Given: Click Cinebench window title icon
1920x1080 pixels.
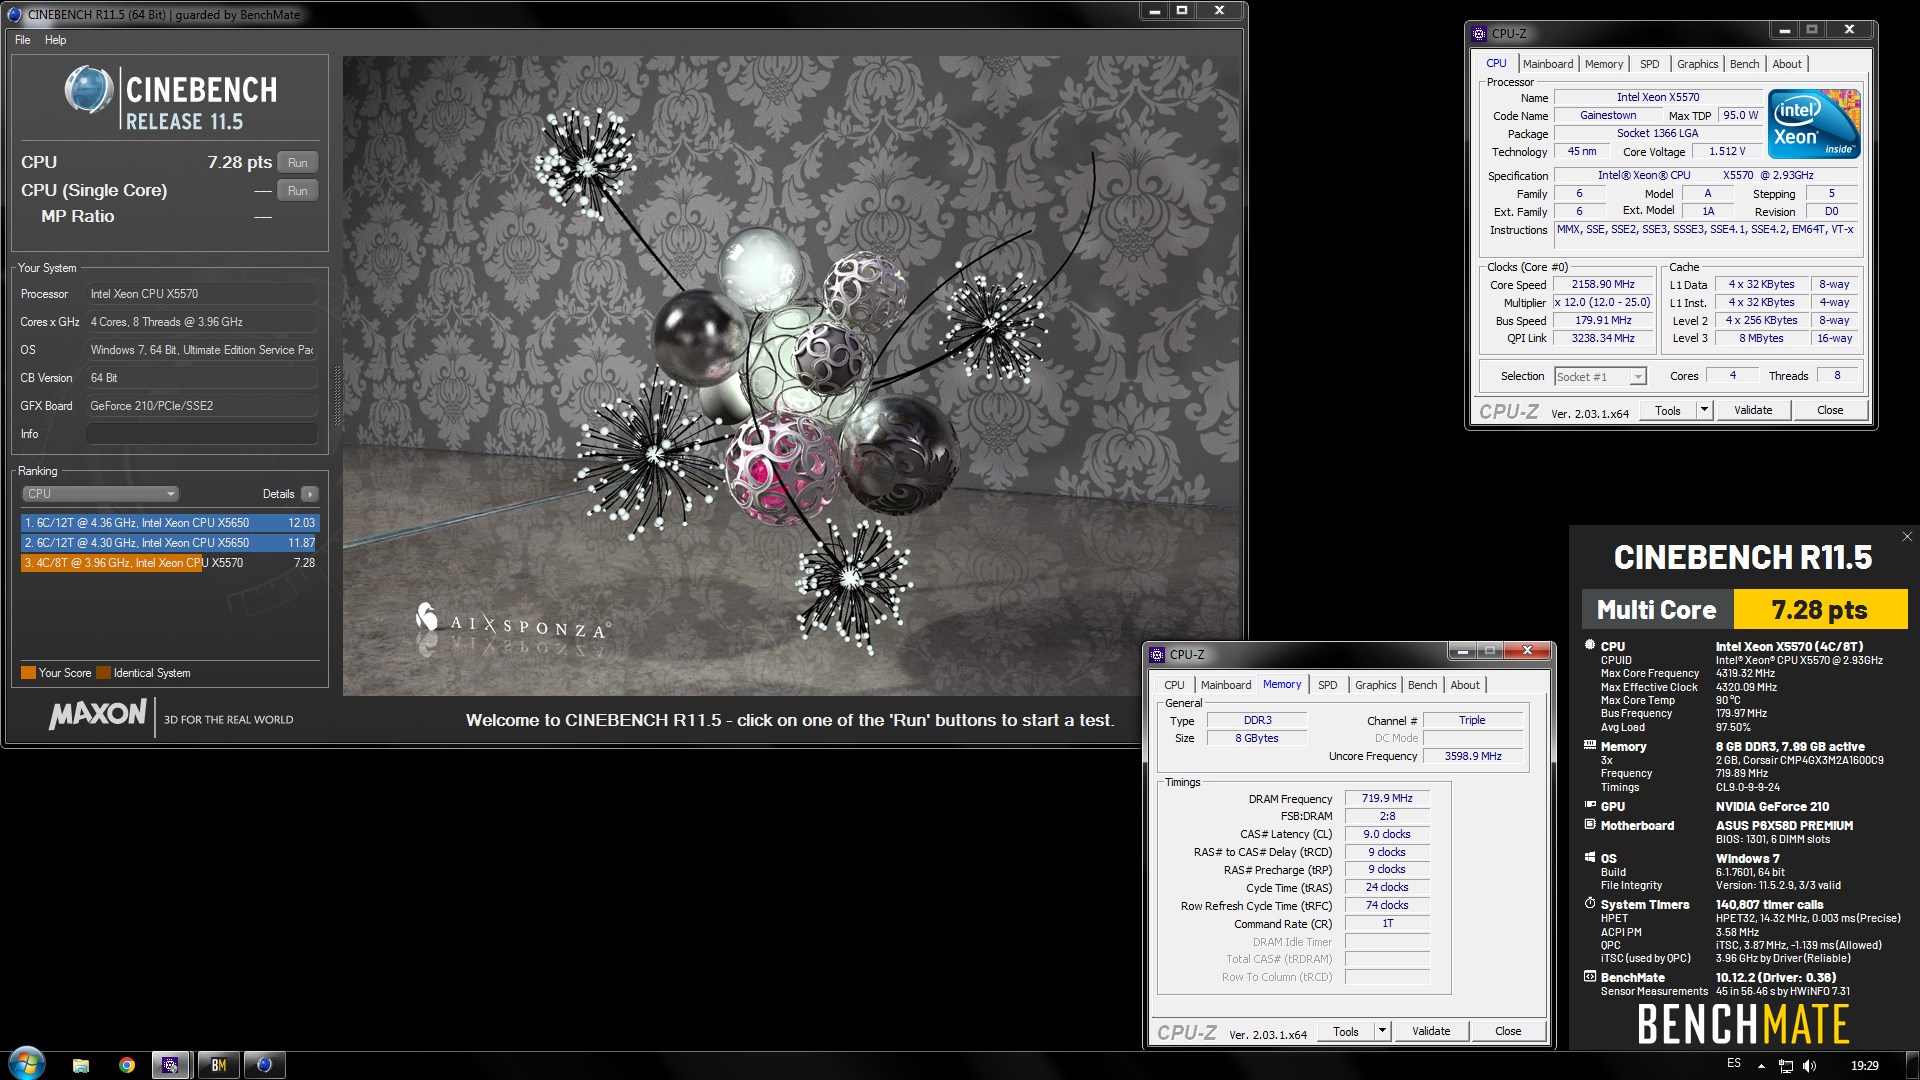Looking at the screenshot, I should pyautogui.click(x=14, y=15).
